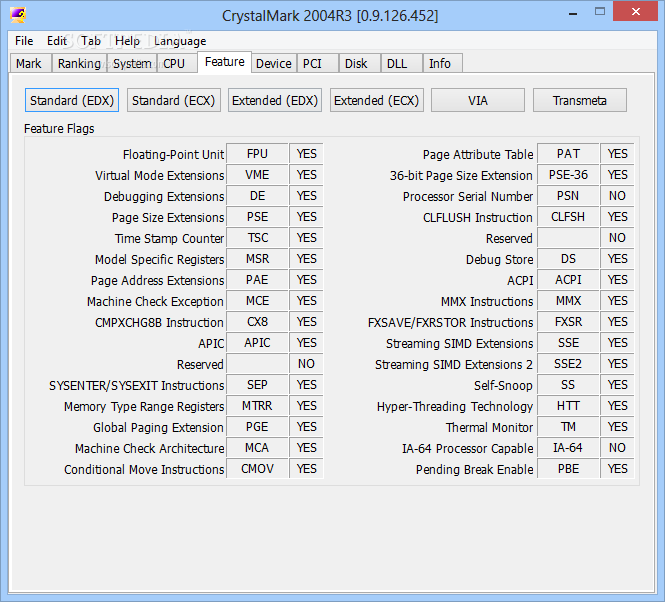Show Standard (ECX) feature flags
The height and width of the screenshot is (602, 665).
173,100
